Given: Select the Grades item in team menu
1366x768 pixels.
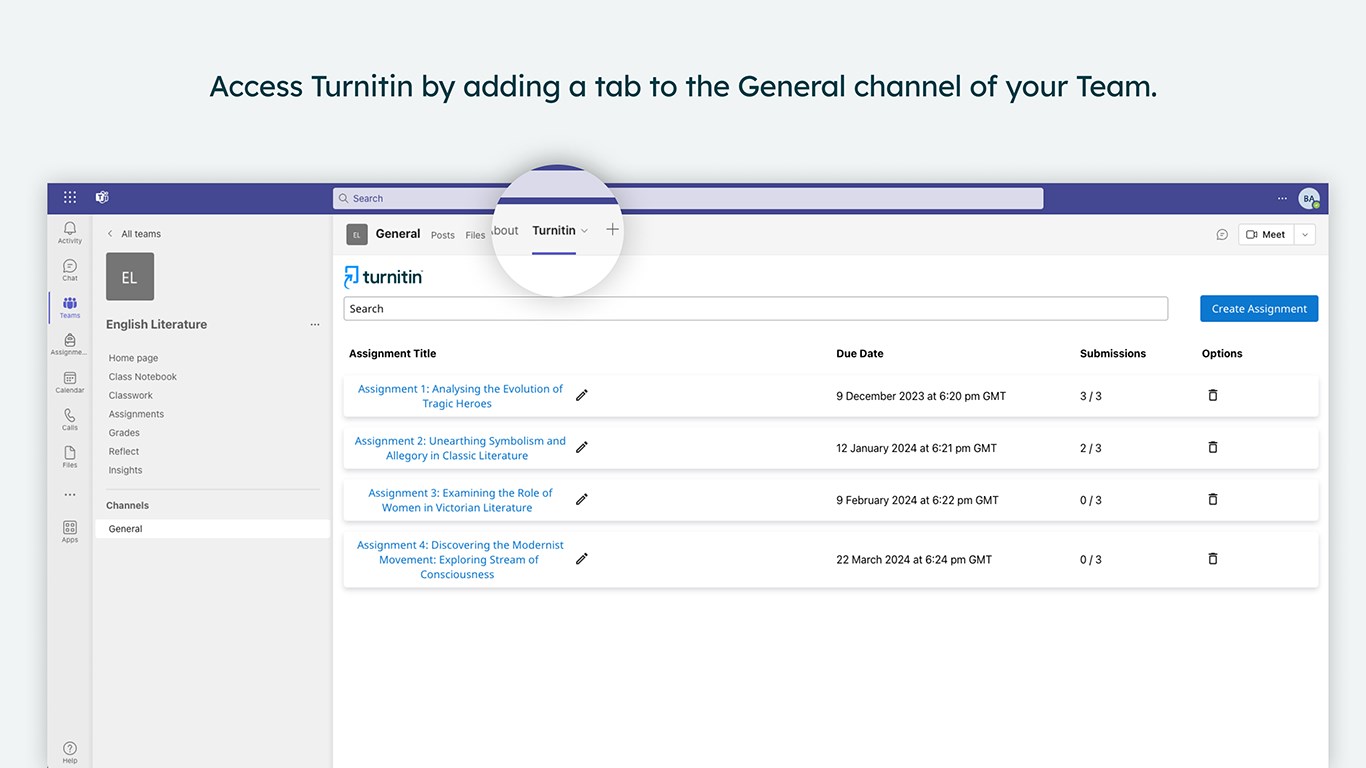Looking at the screenshot, I should click(x=124, y=433).
